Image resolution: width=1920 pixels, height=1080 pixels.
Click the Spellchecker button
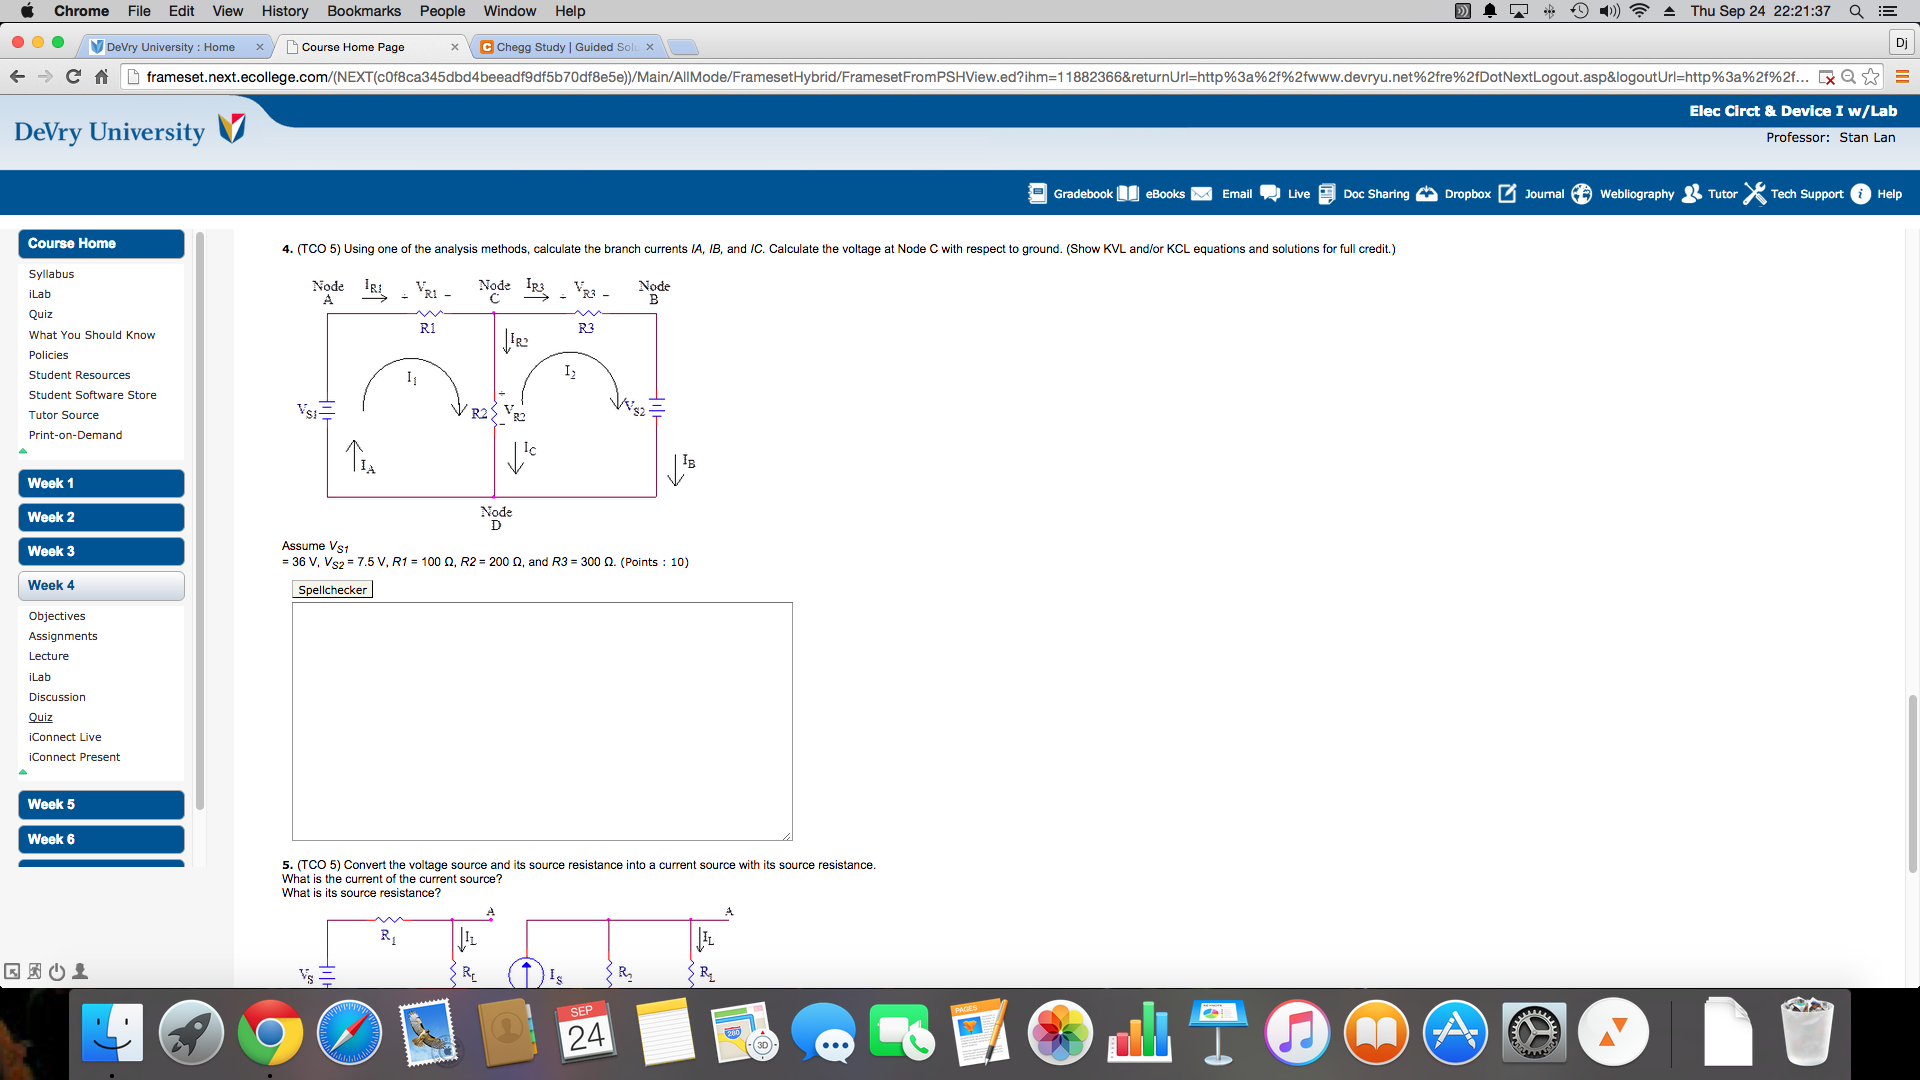point(332,590)
